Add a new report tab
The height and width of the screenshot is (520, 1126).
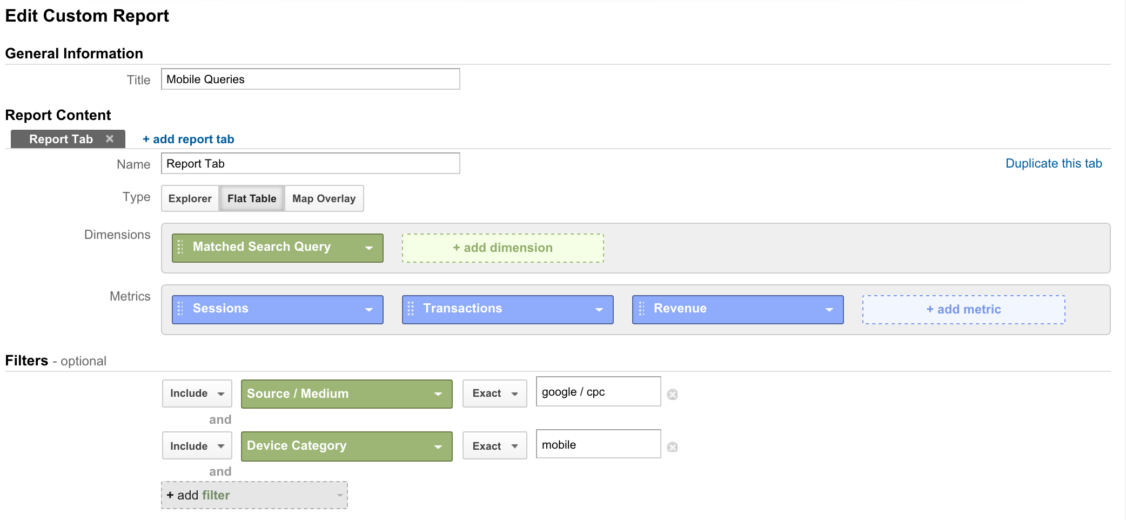pyautogui.click(x=188, y=139)
